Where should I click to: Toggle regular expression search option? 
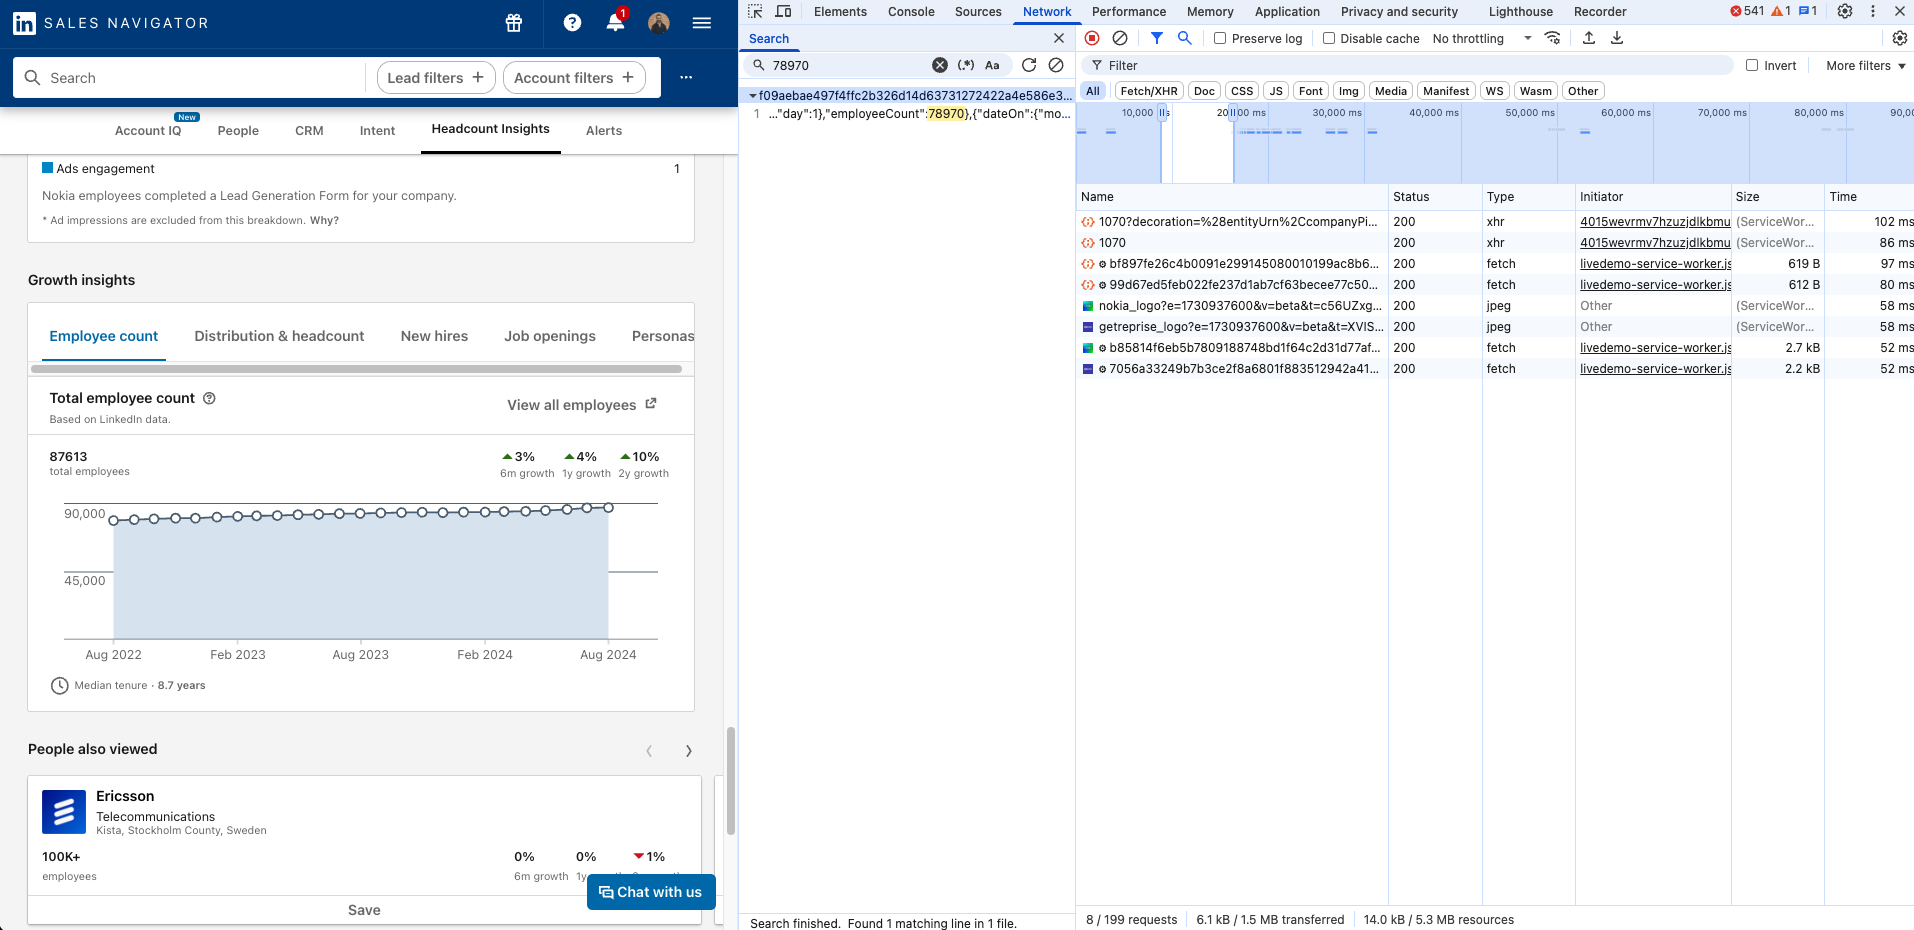point(966,65)
